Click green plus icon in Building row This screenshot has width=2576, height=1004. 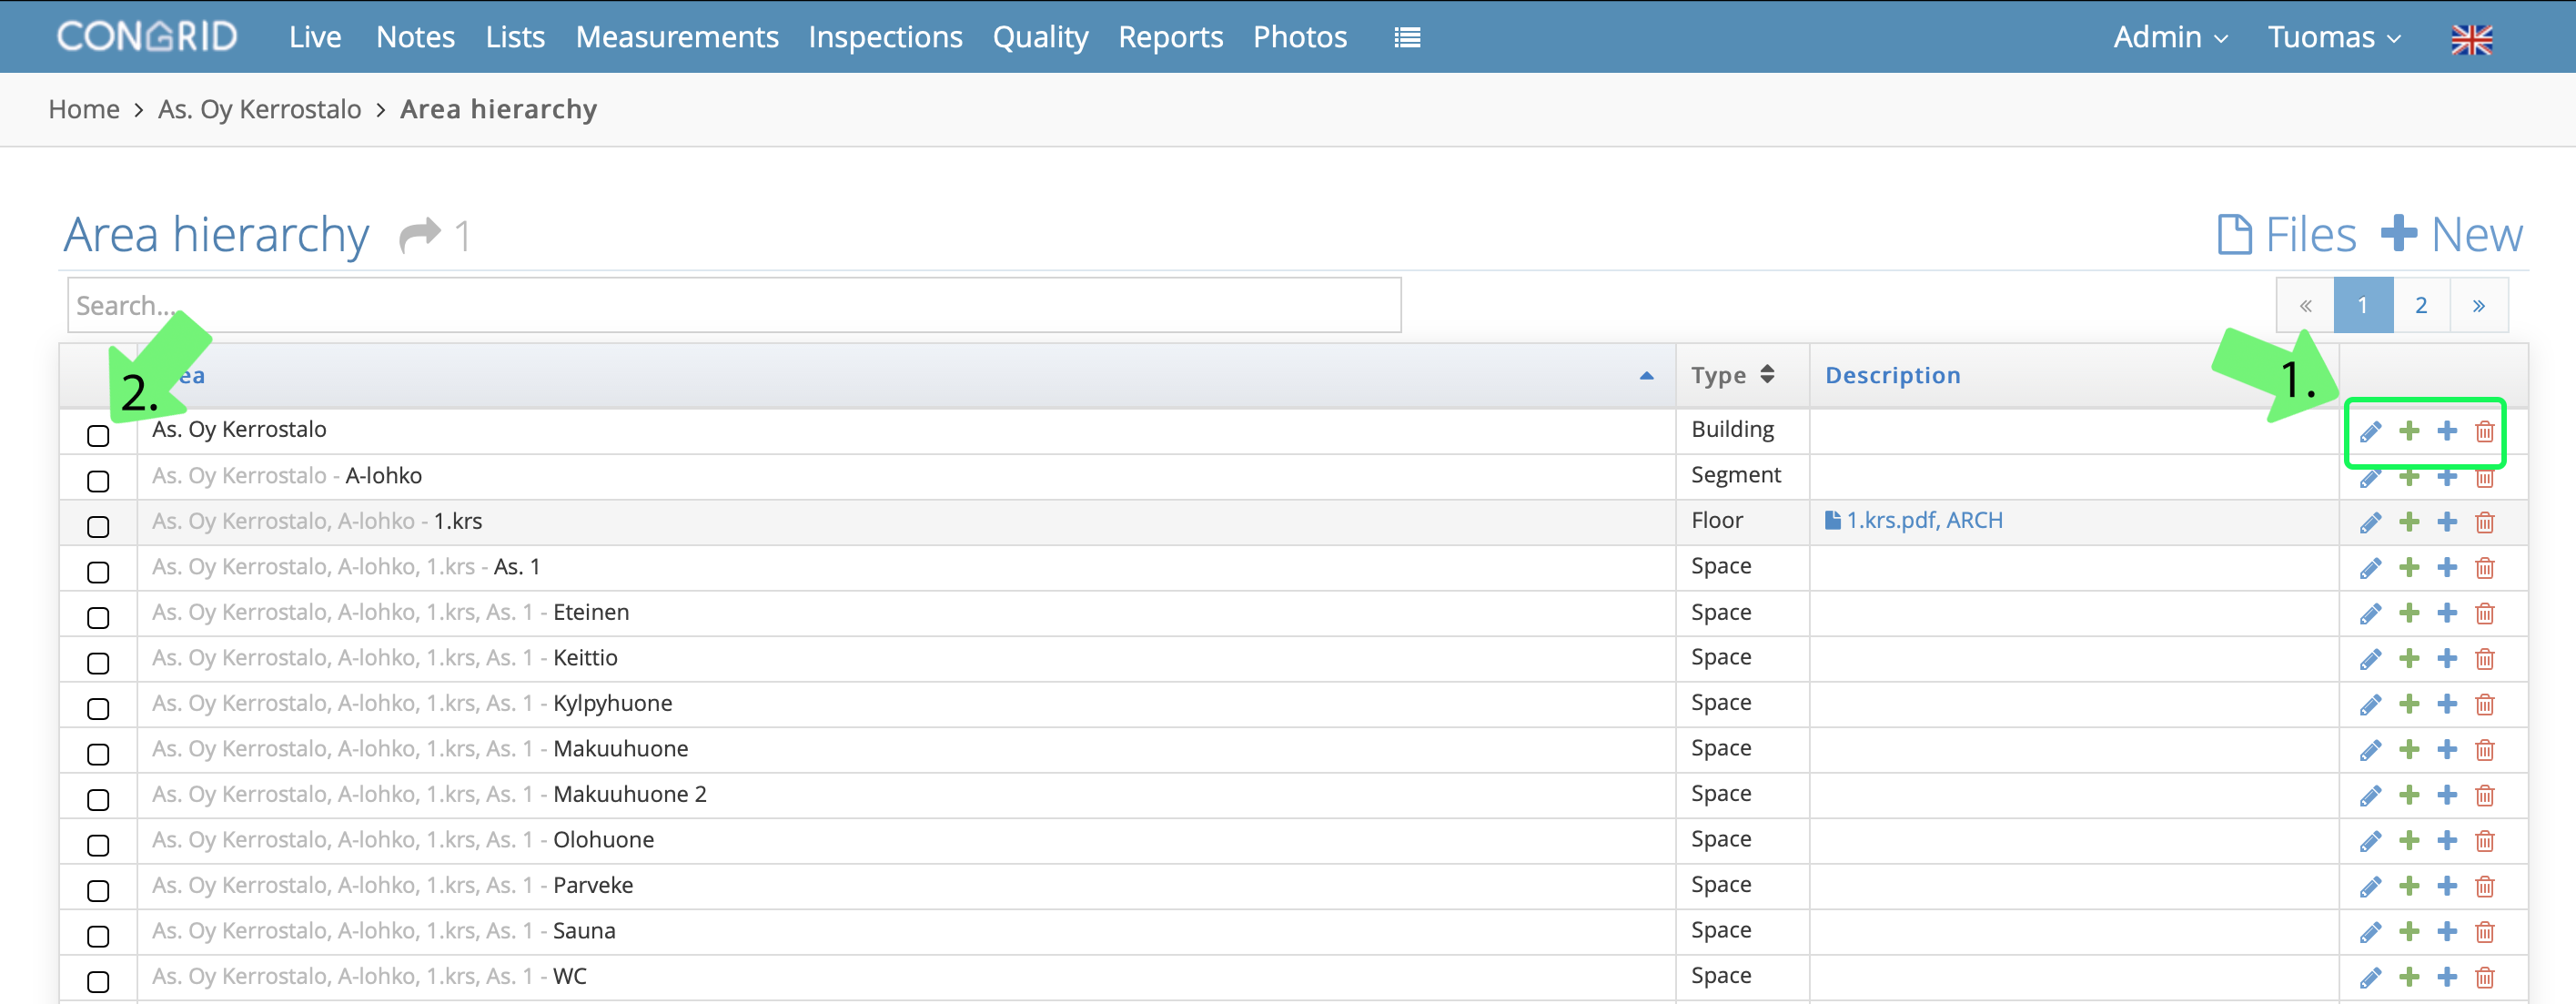tap(2409, 431)
